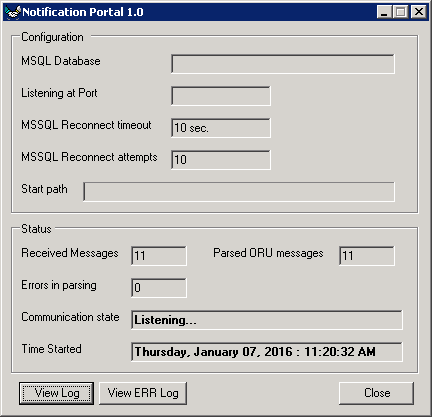Click the MSSQL Reconnect timeout field
The height and width of the screenshot is (417, 432).
(x=221, y=128)
